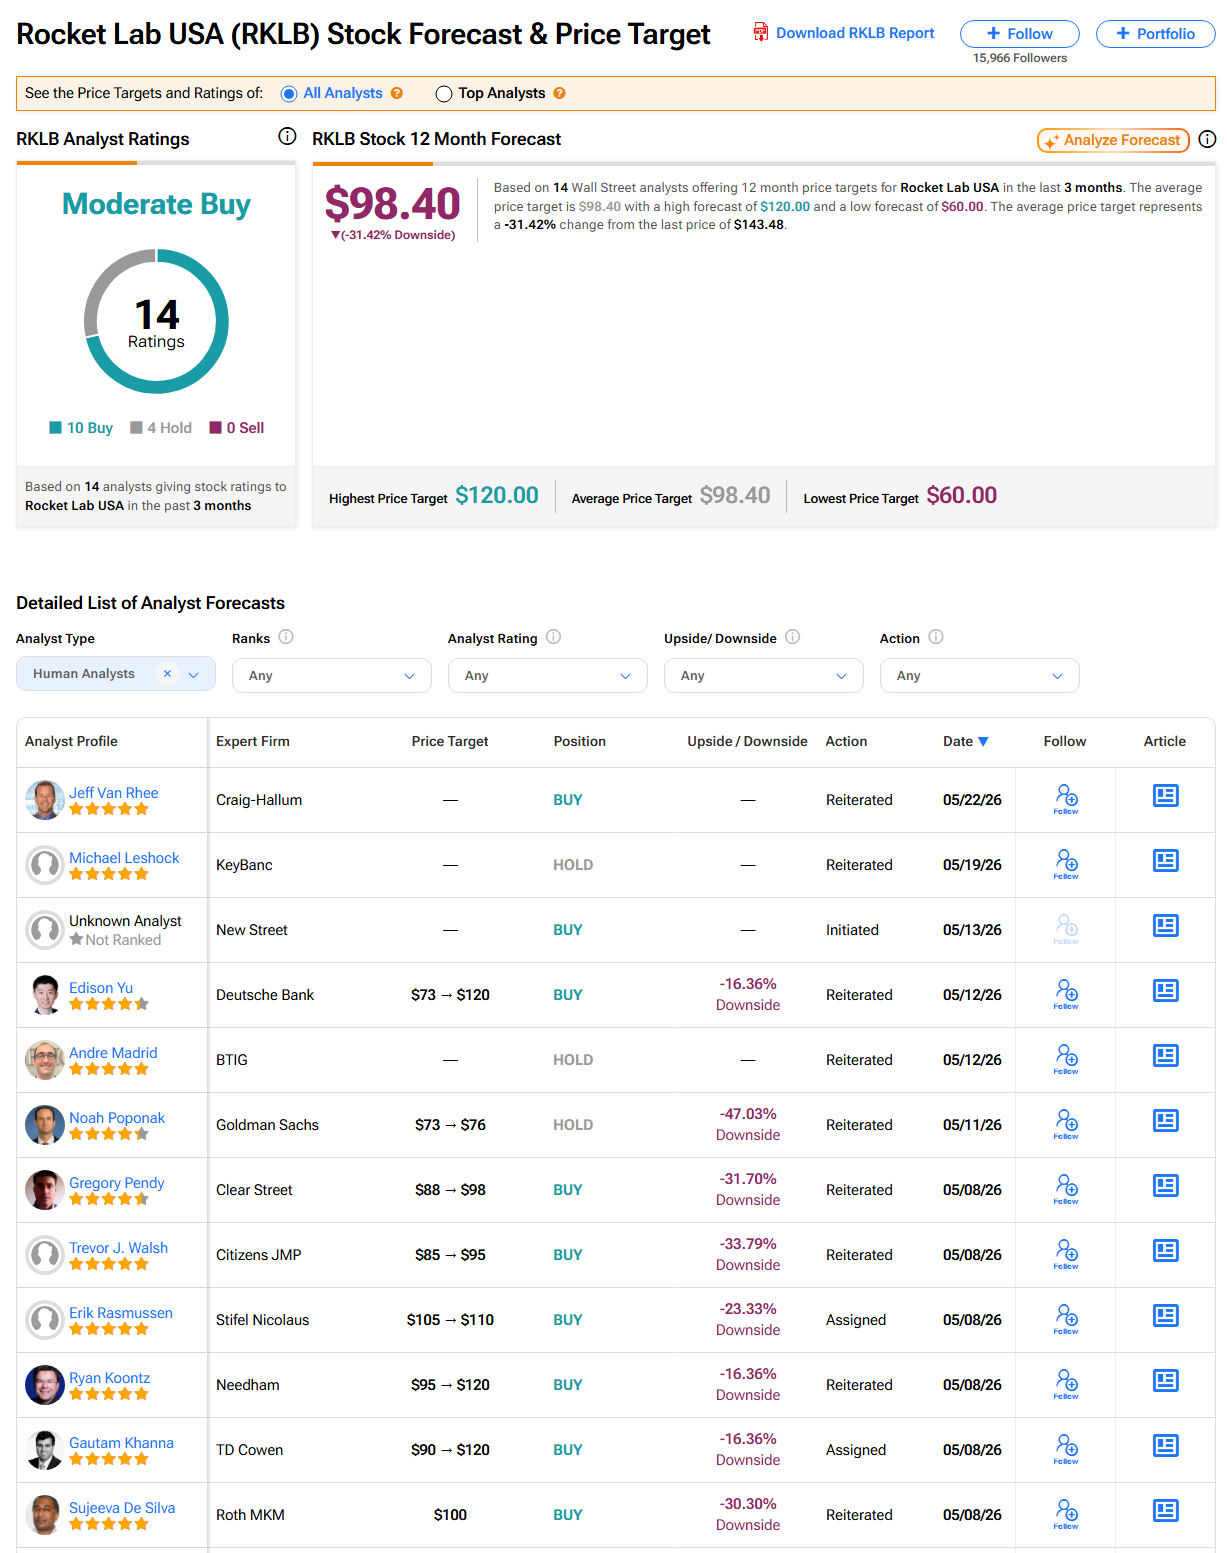The height and width of the screenshot is (1553, 1227).
Task: Click the Follow stock button
Action: coord(1020,33)
